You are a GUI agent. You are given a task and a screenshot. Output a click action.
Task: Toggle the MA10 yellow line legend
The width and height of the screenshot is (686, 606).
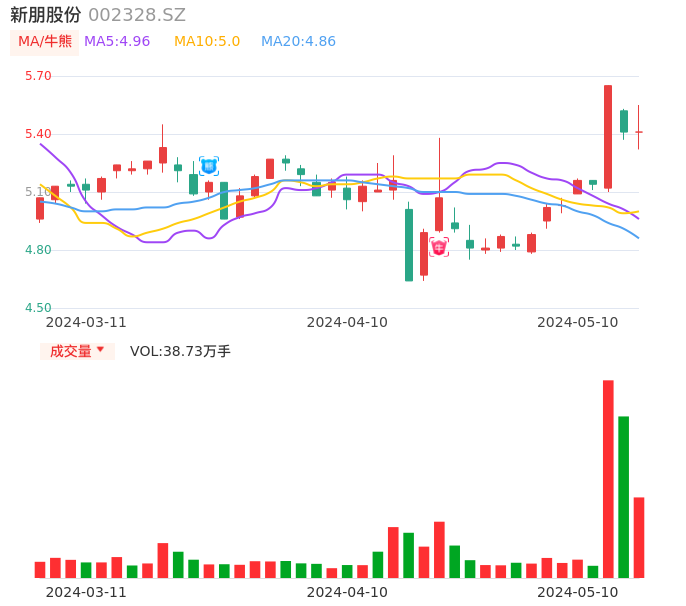pos(207,42)
